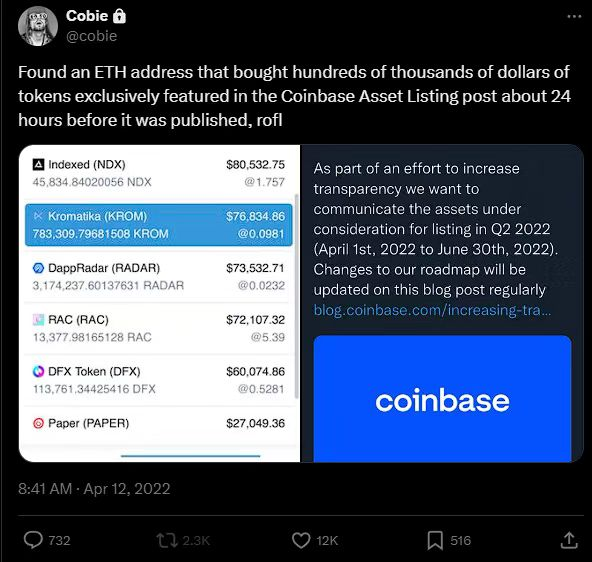Click the RAC token logo icon

(39, 320)
